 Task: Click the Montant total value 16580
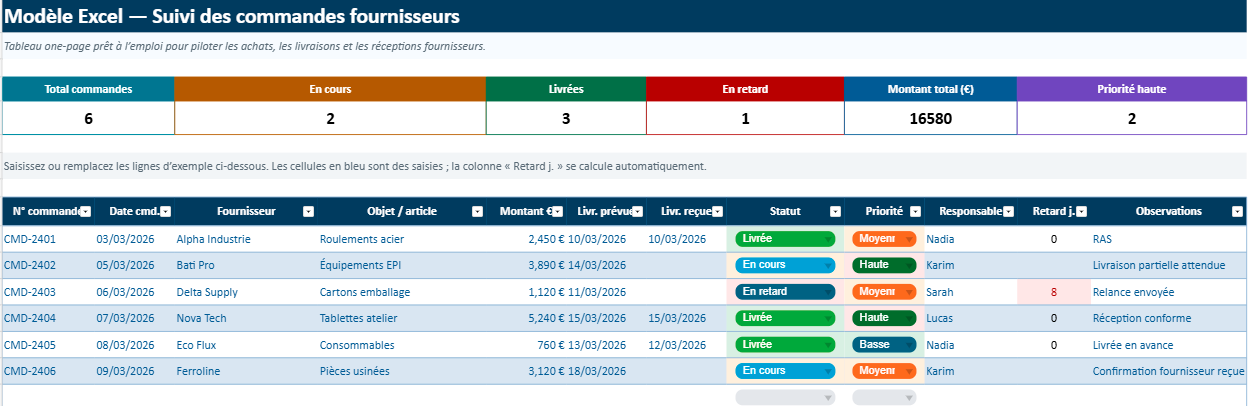click(930, 119)
